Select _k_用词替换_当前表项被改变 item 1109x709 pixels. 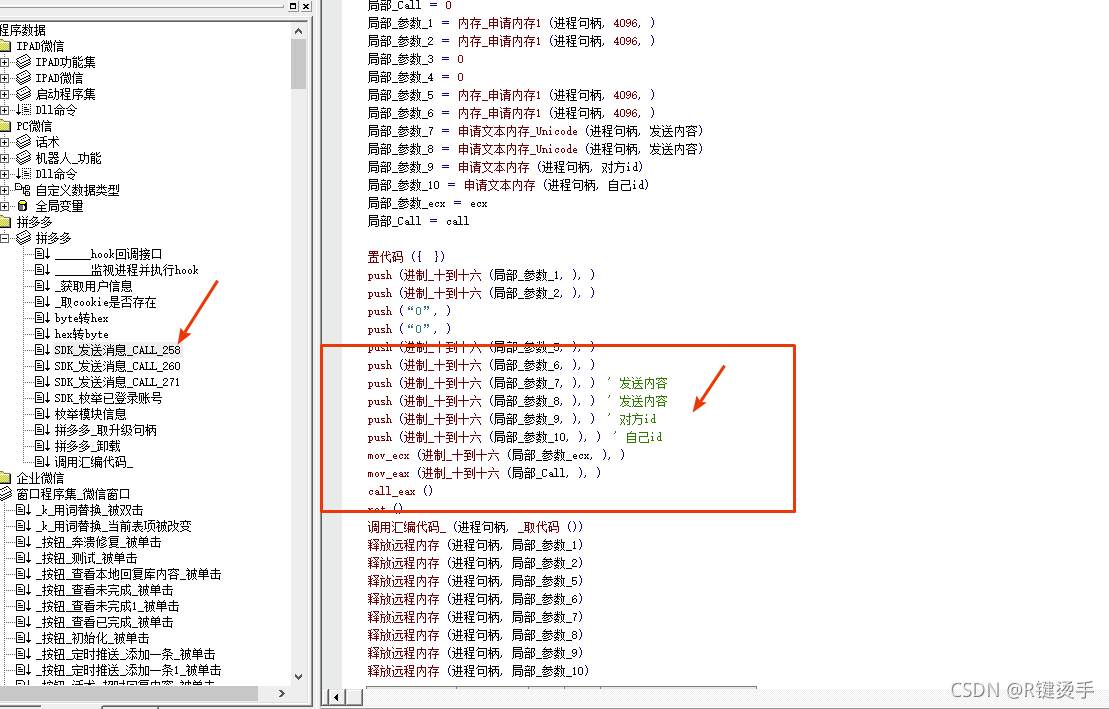tap(114, 526)
